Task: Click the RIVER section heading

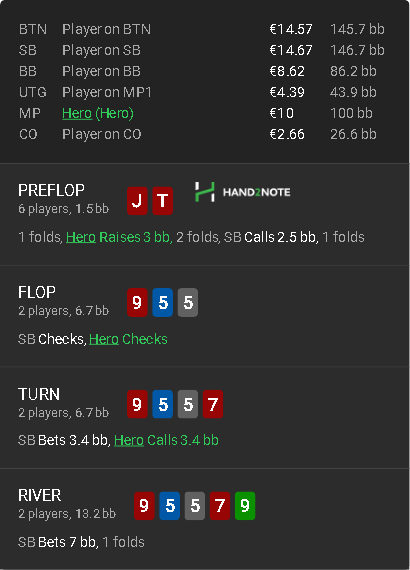Action: click(40, 495)
